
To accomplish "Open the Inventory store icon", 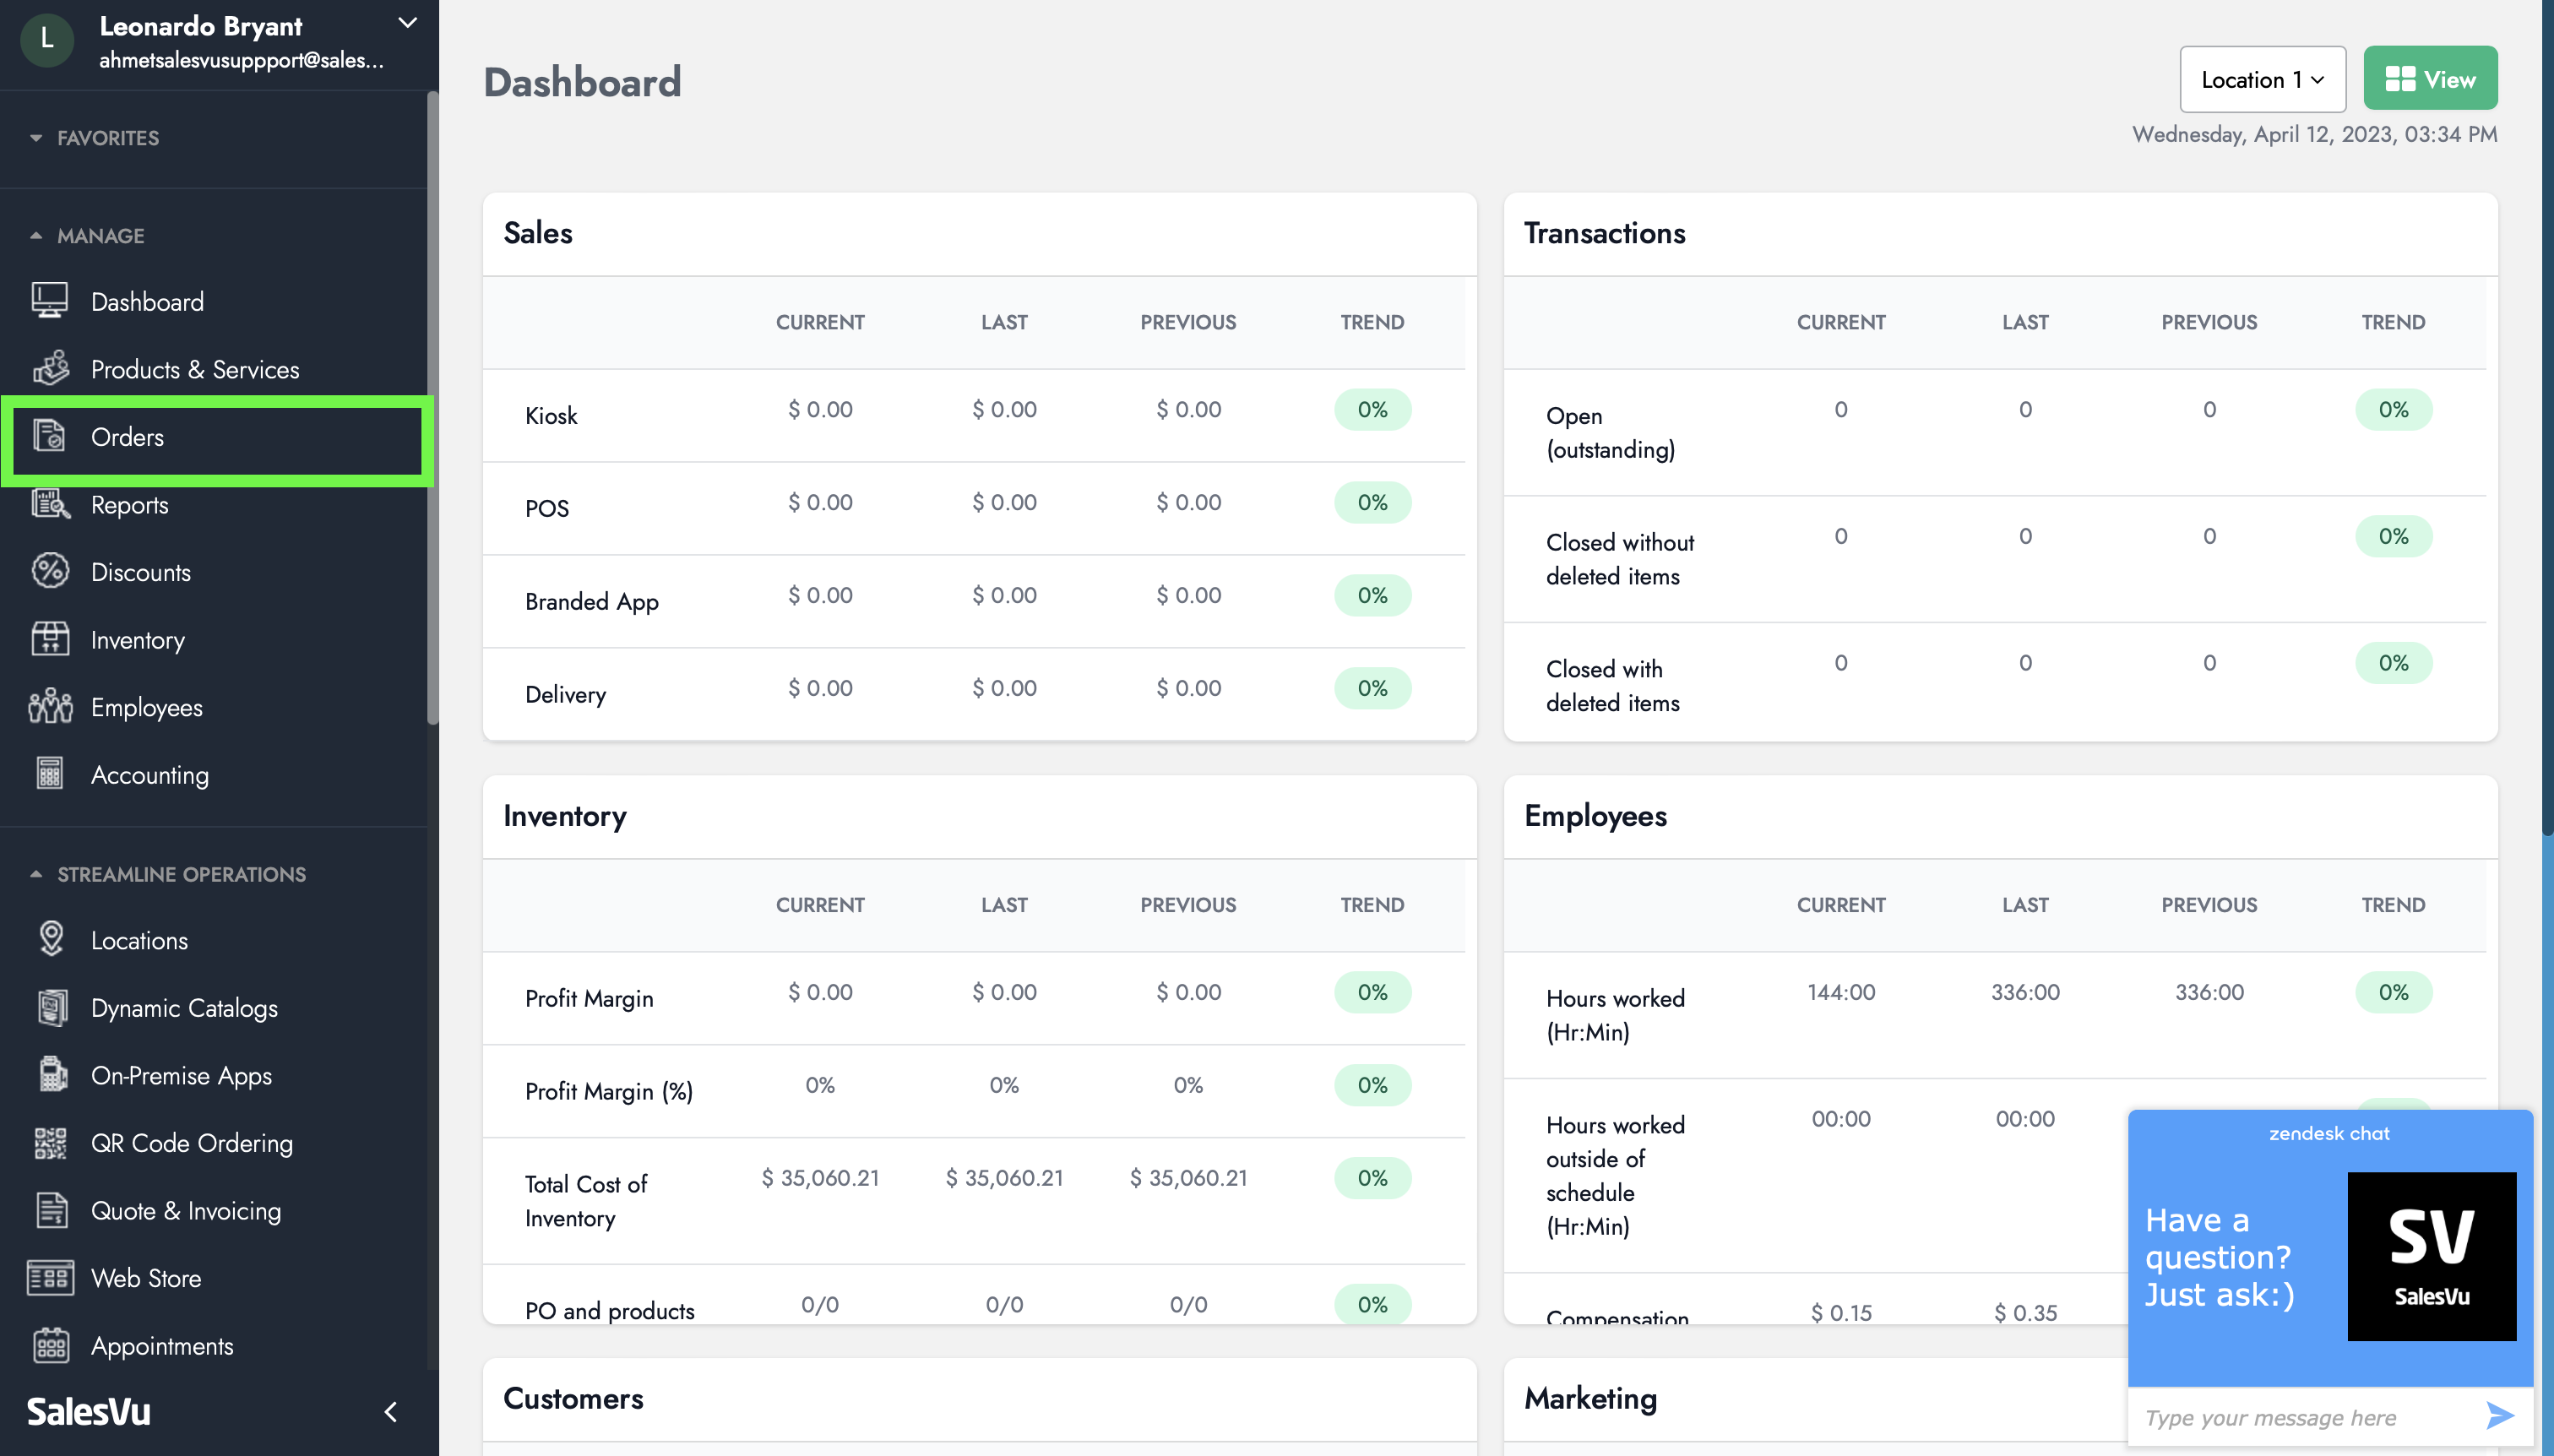I will (x=50, y=639).
